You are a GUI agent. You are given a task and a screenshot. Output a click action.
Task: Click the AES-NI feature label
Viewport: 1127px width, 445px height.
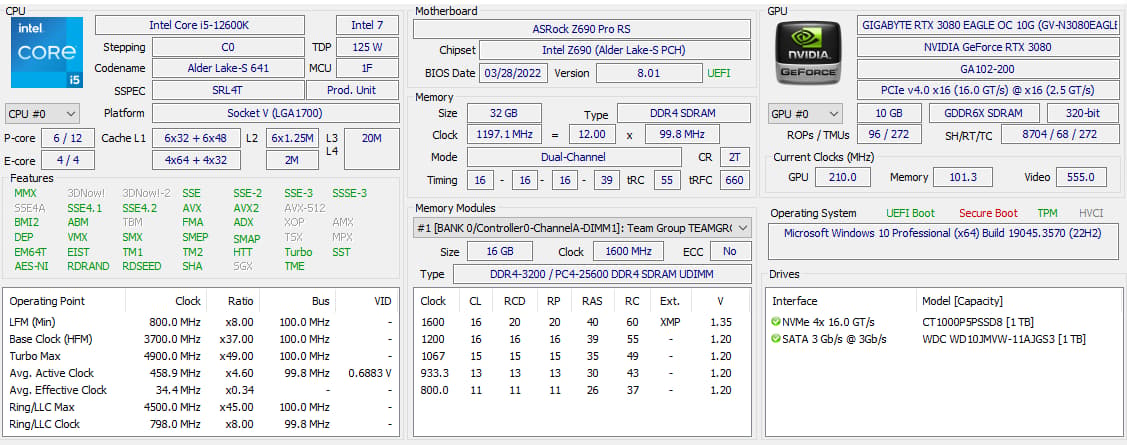coord(32,266)
